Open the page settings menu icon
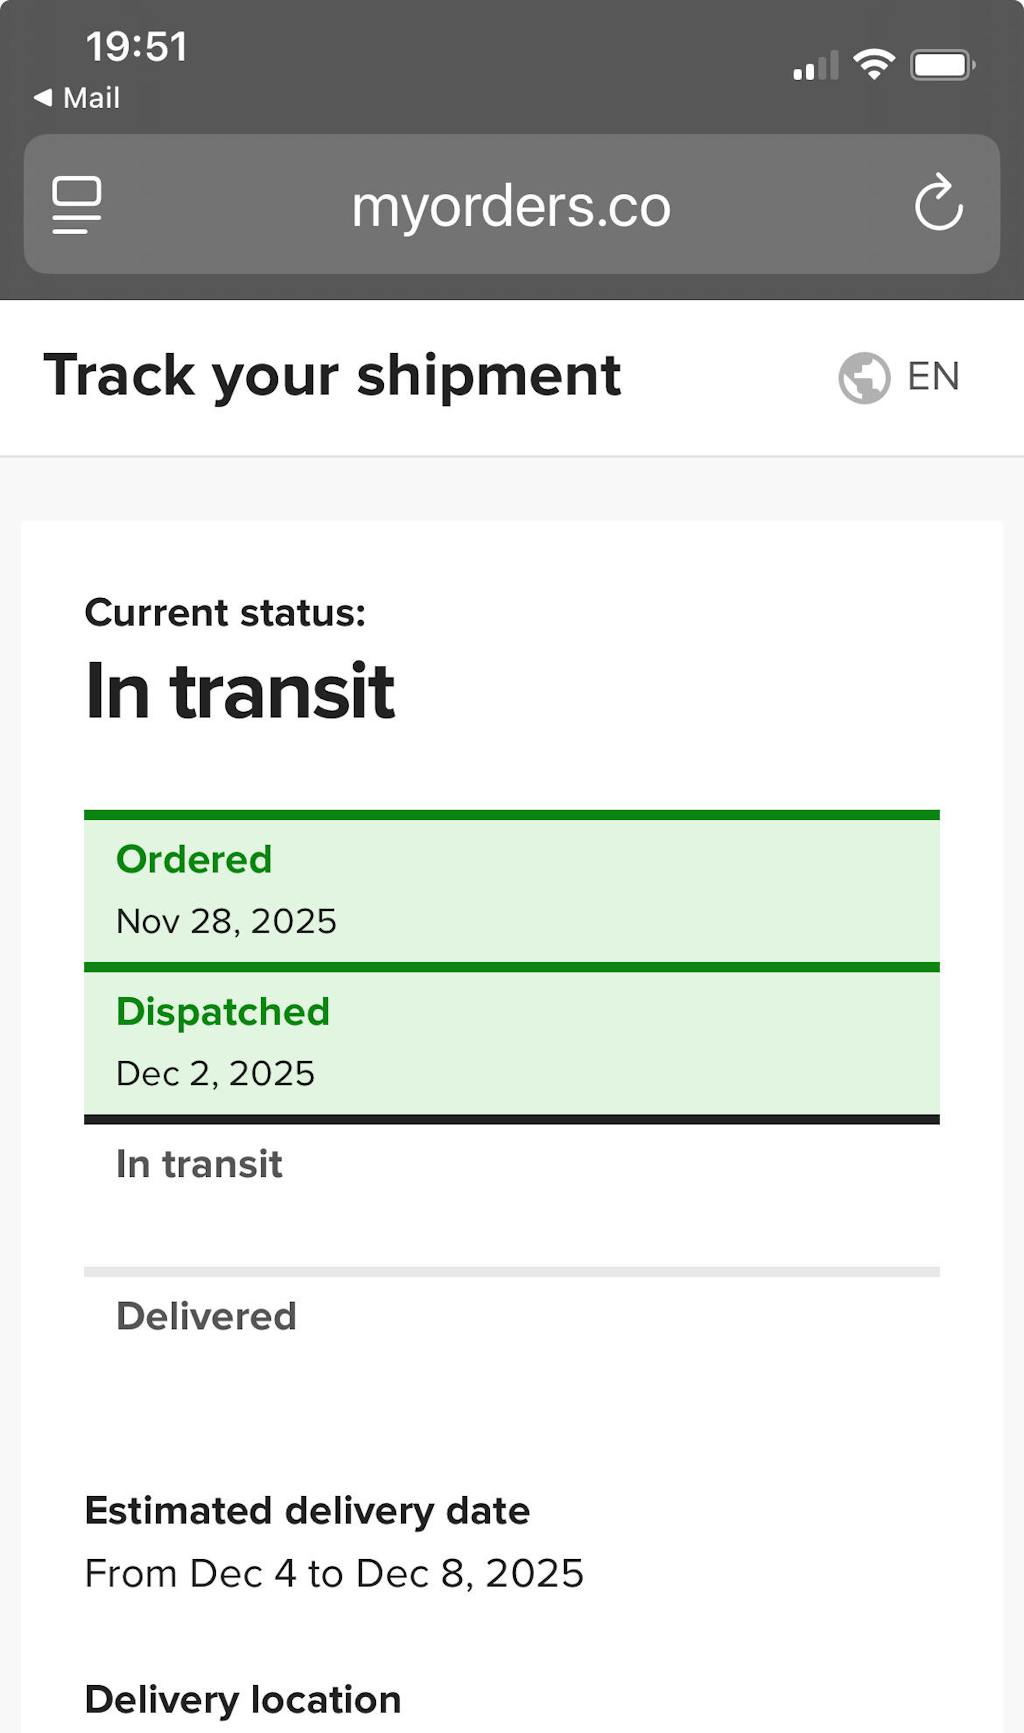 pos(77,205)
